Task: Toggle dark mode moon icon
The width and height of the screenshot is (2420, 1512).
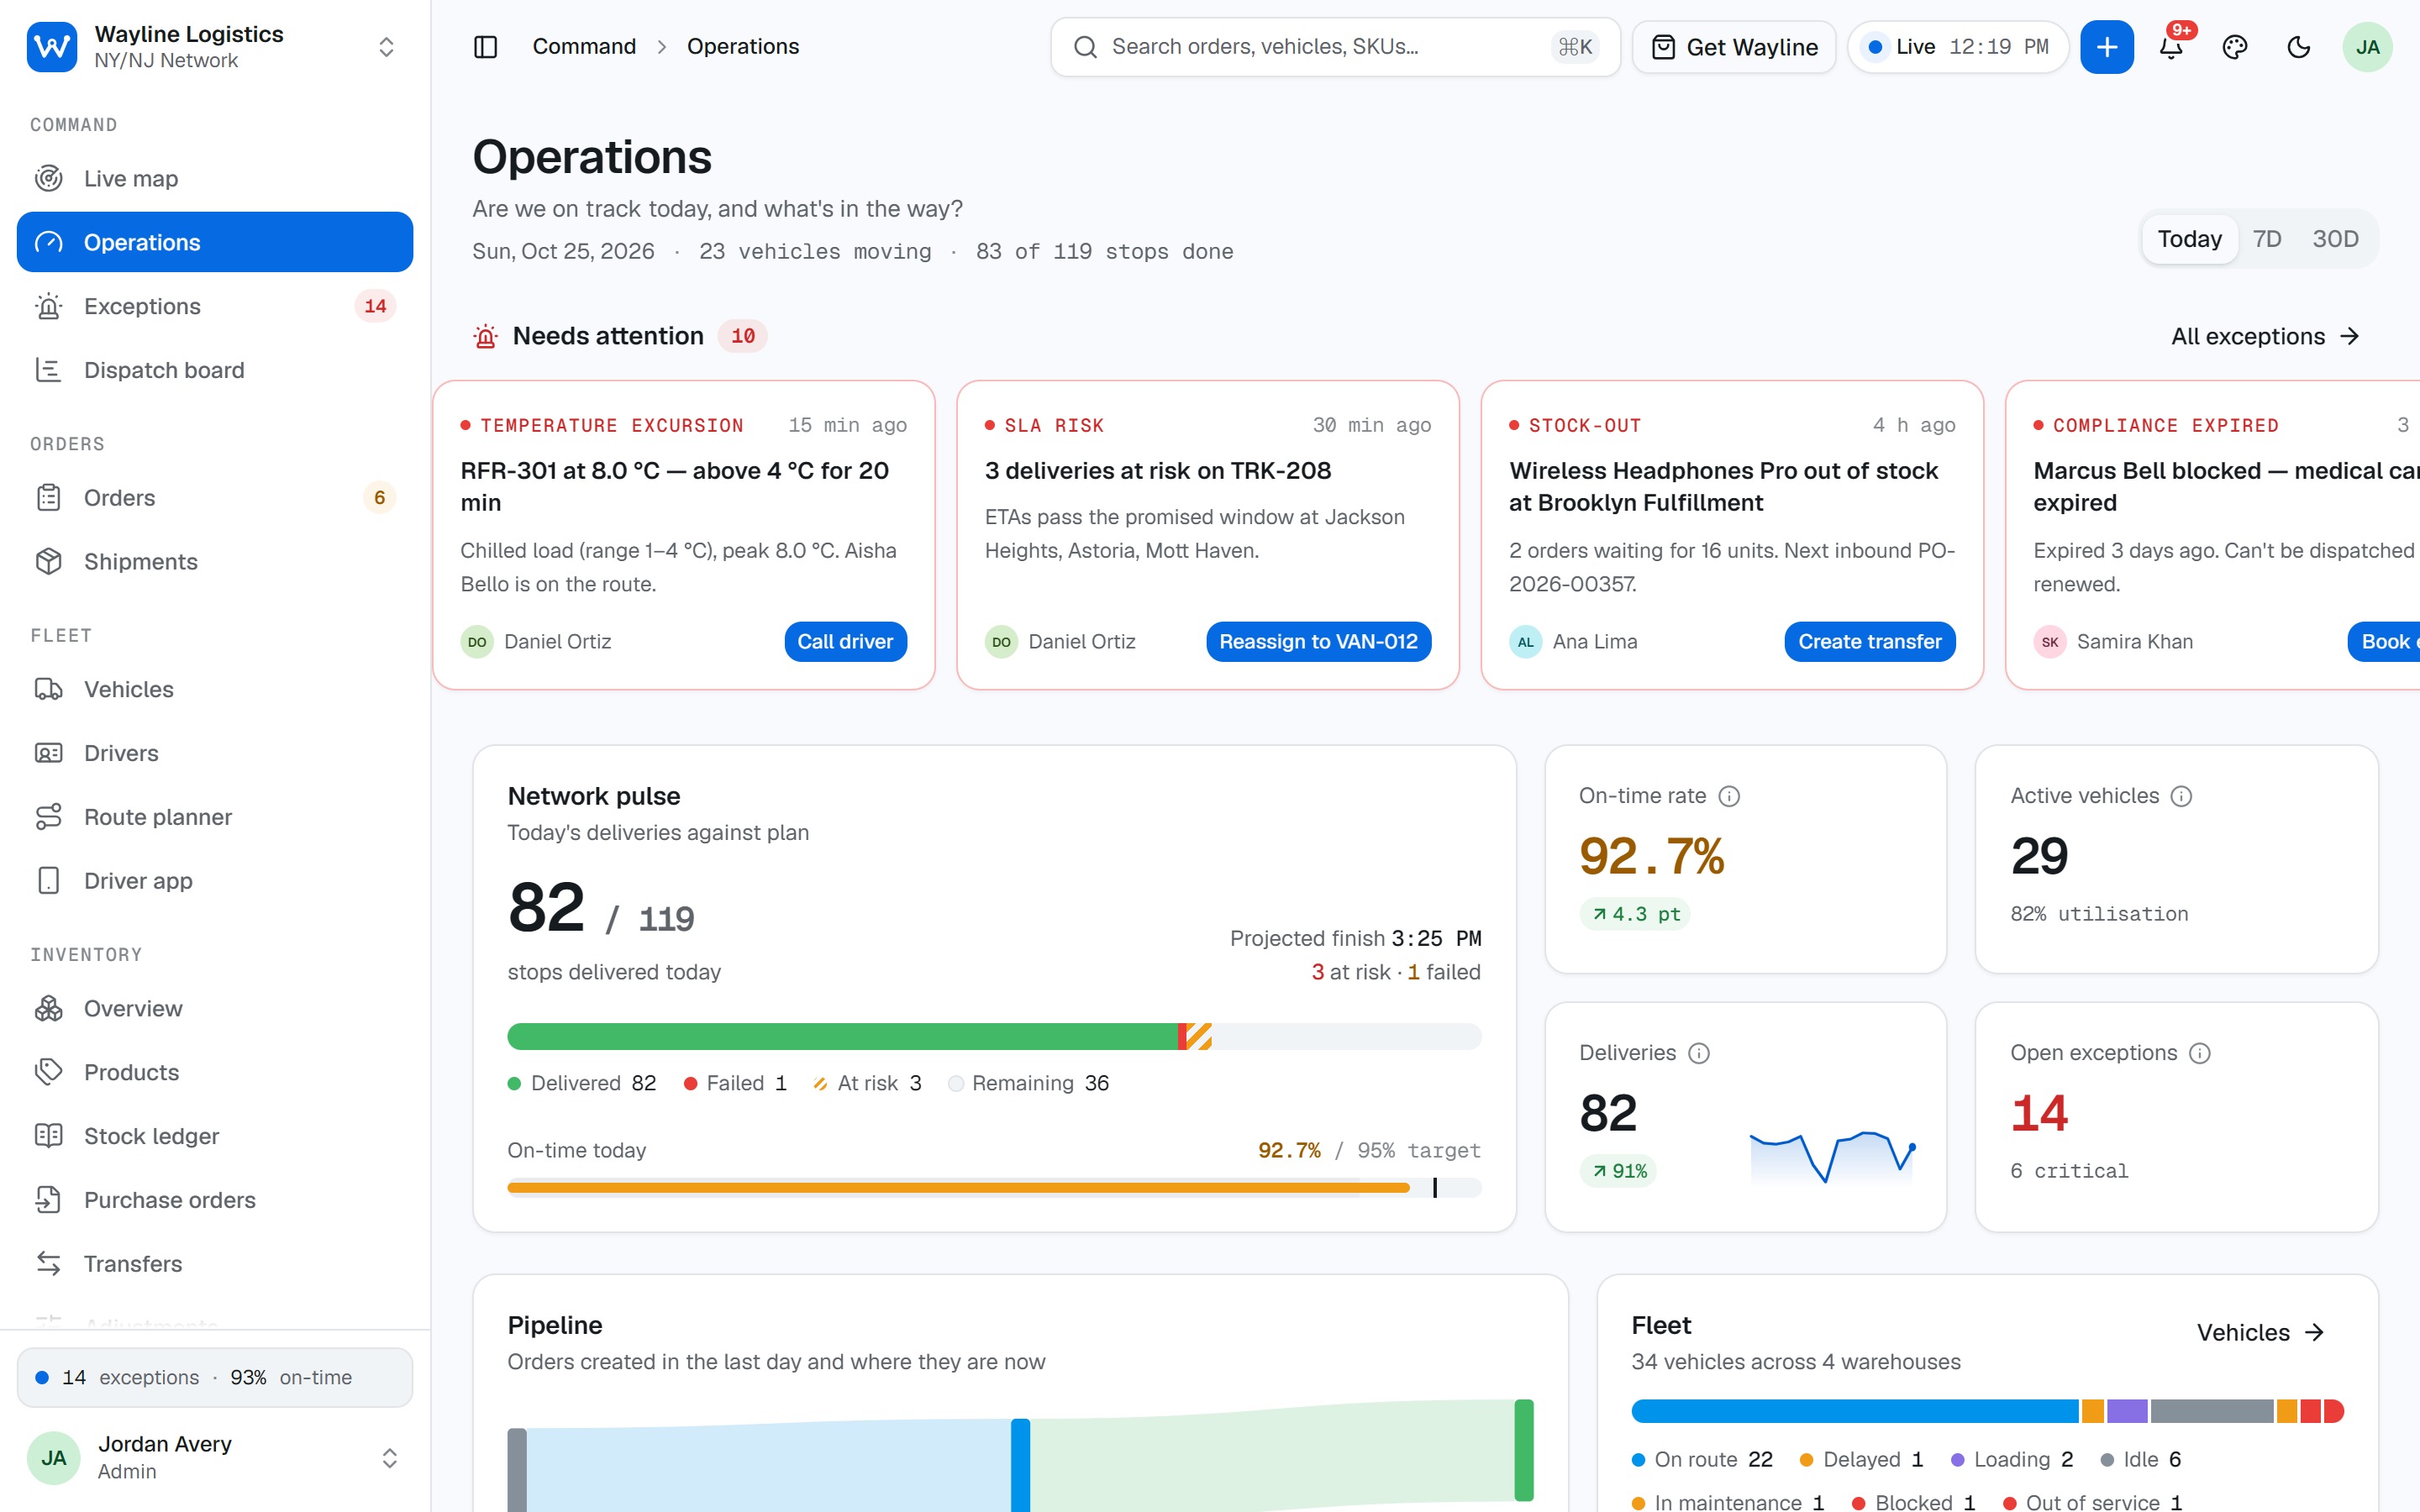Action: pyautogui.click(x=2299, y=47)
